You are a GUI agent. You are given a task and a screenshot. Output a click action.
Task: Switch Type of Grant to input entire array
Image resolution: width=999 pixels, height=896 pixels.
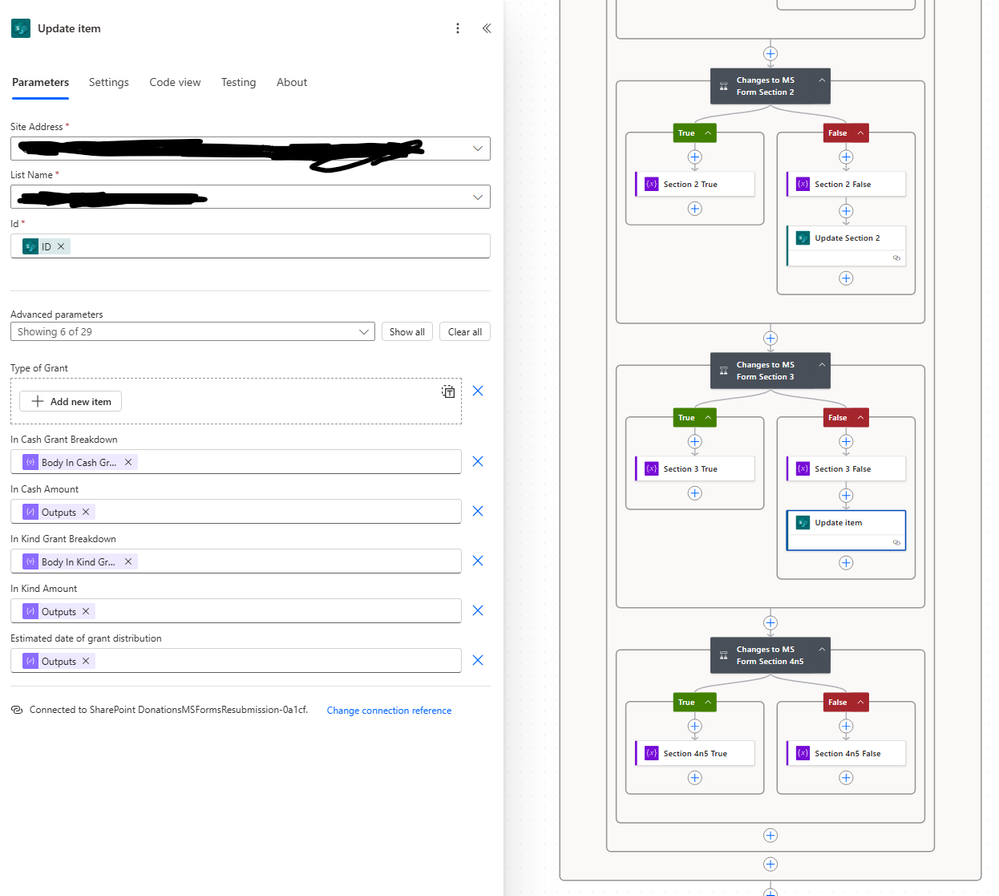click(x=449, y=391)
